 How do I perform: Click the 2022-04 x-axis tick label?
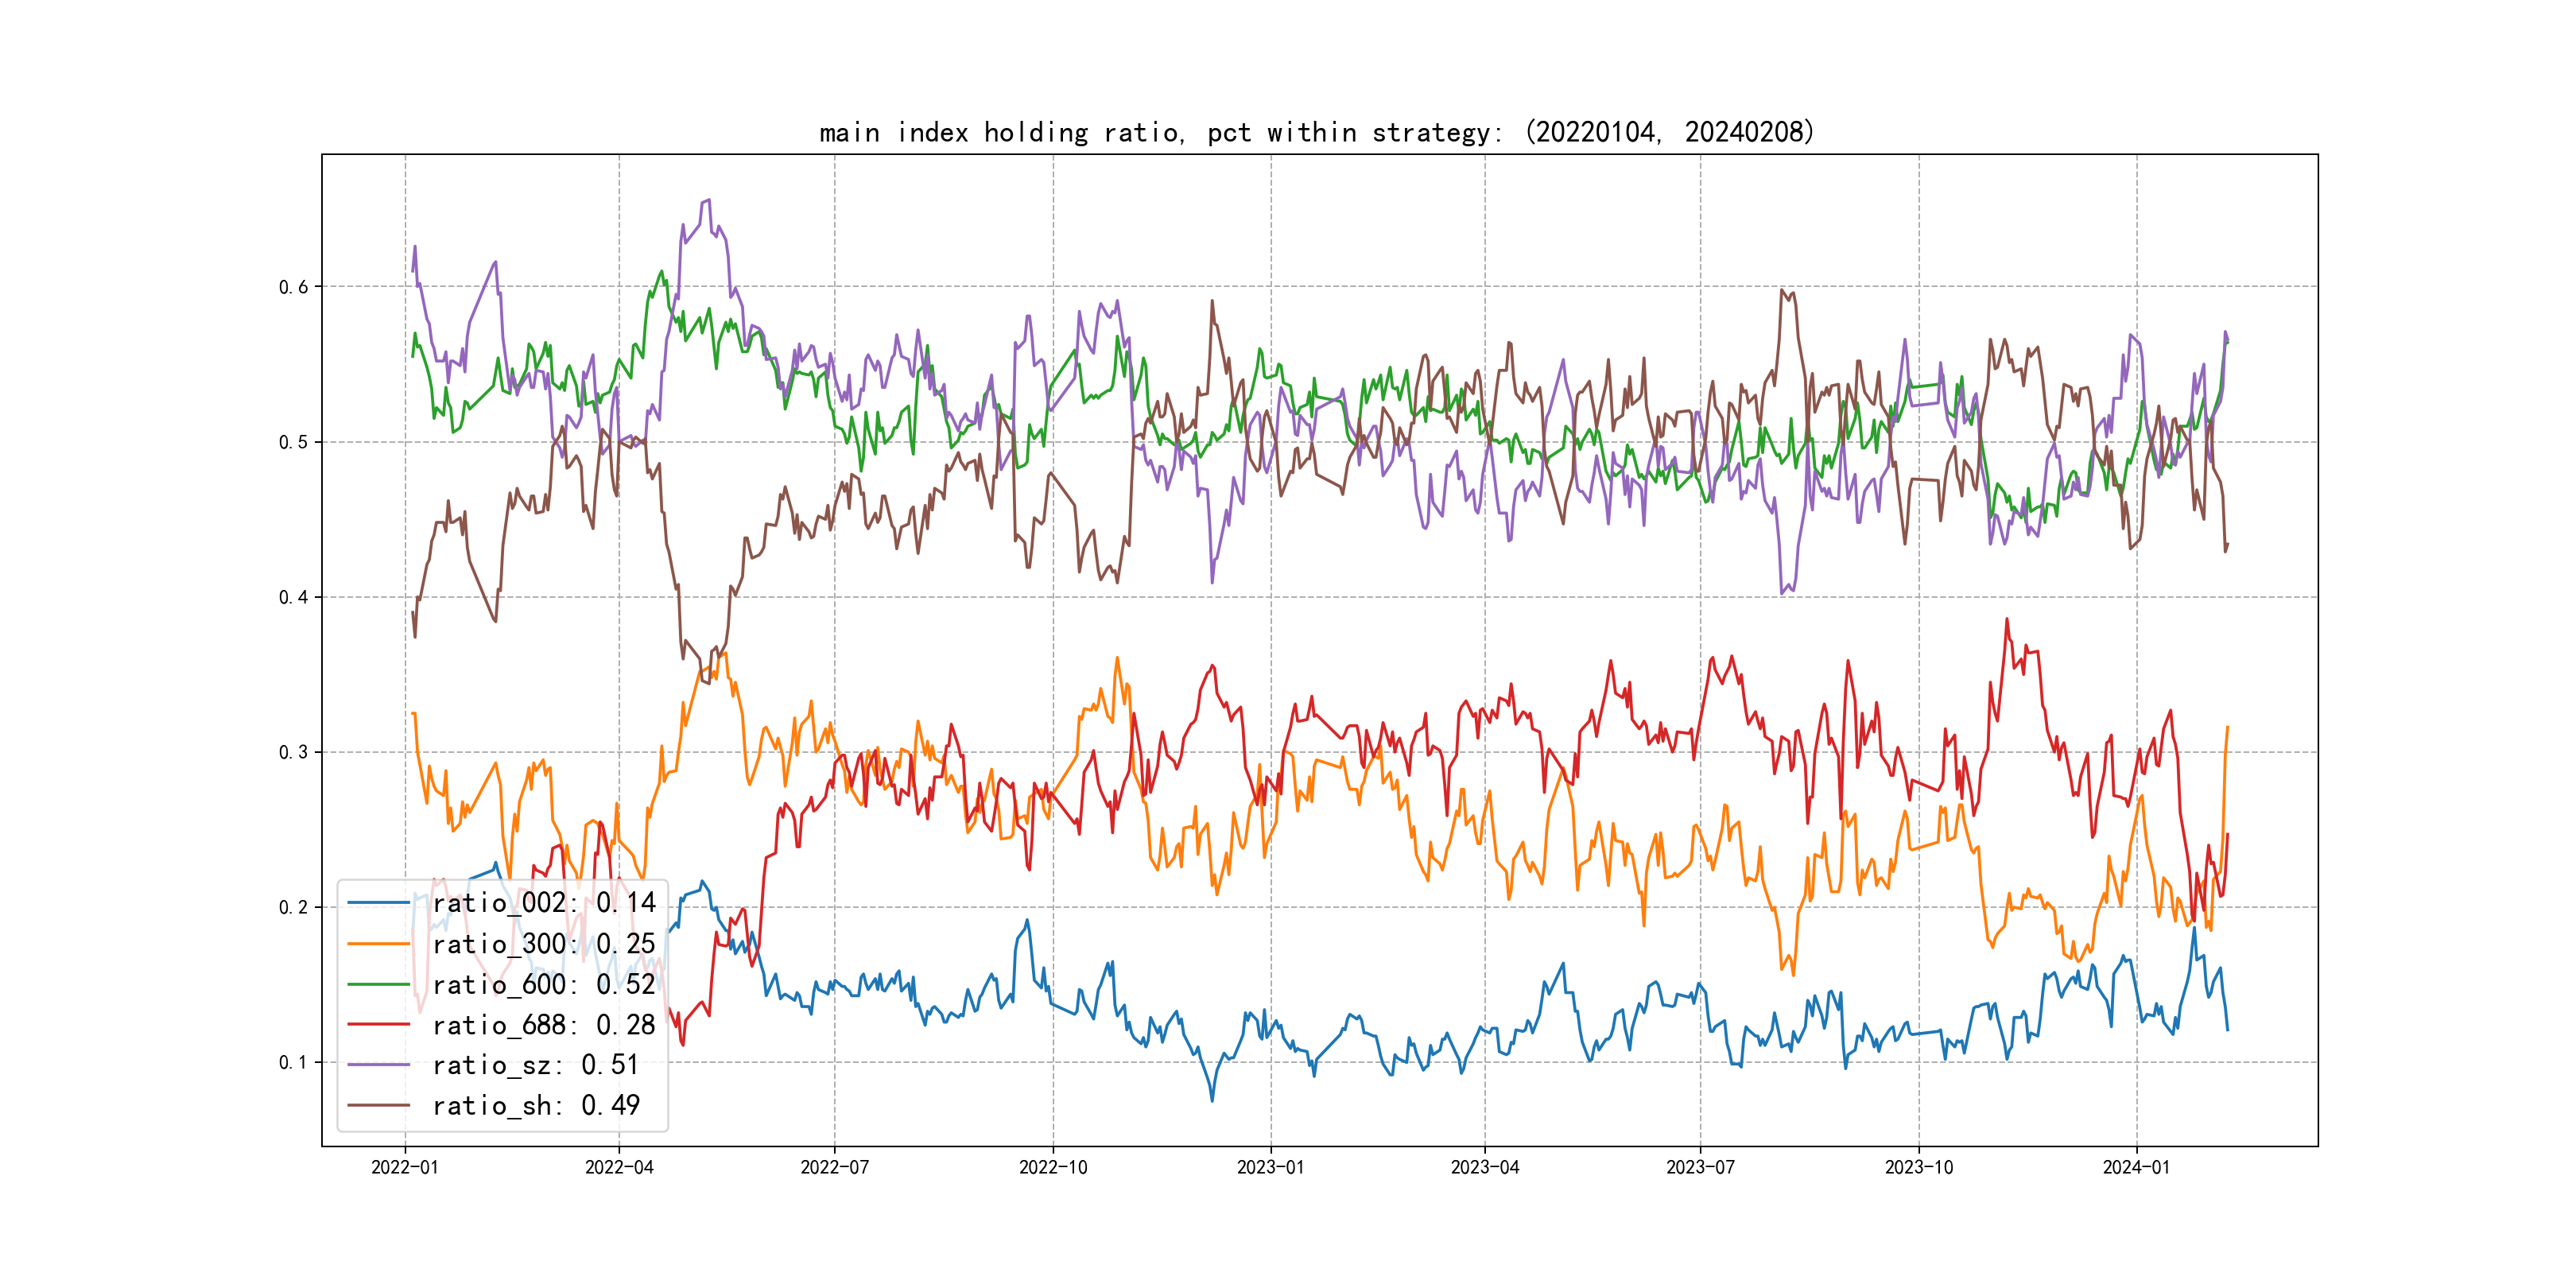[x=619, y=1167]
